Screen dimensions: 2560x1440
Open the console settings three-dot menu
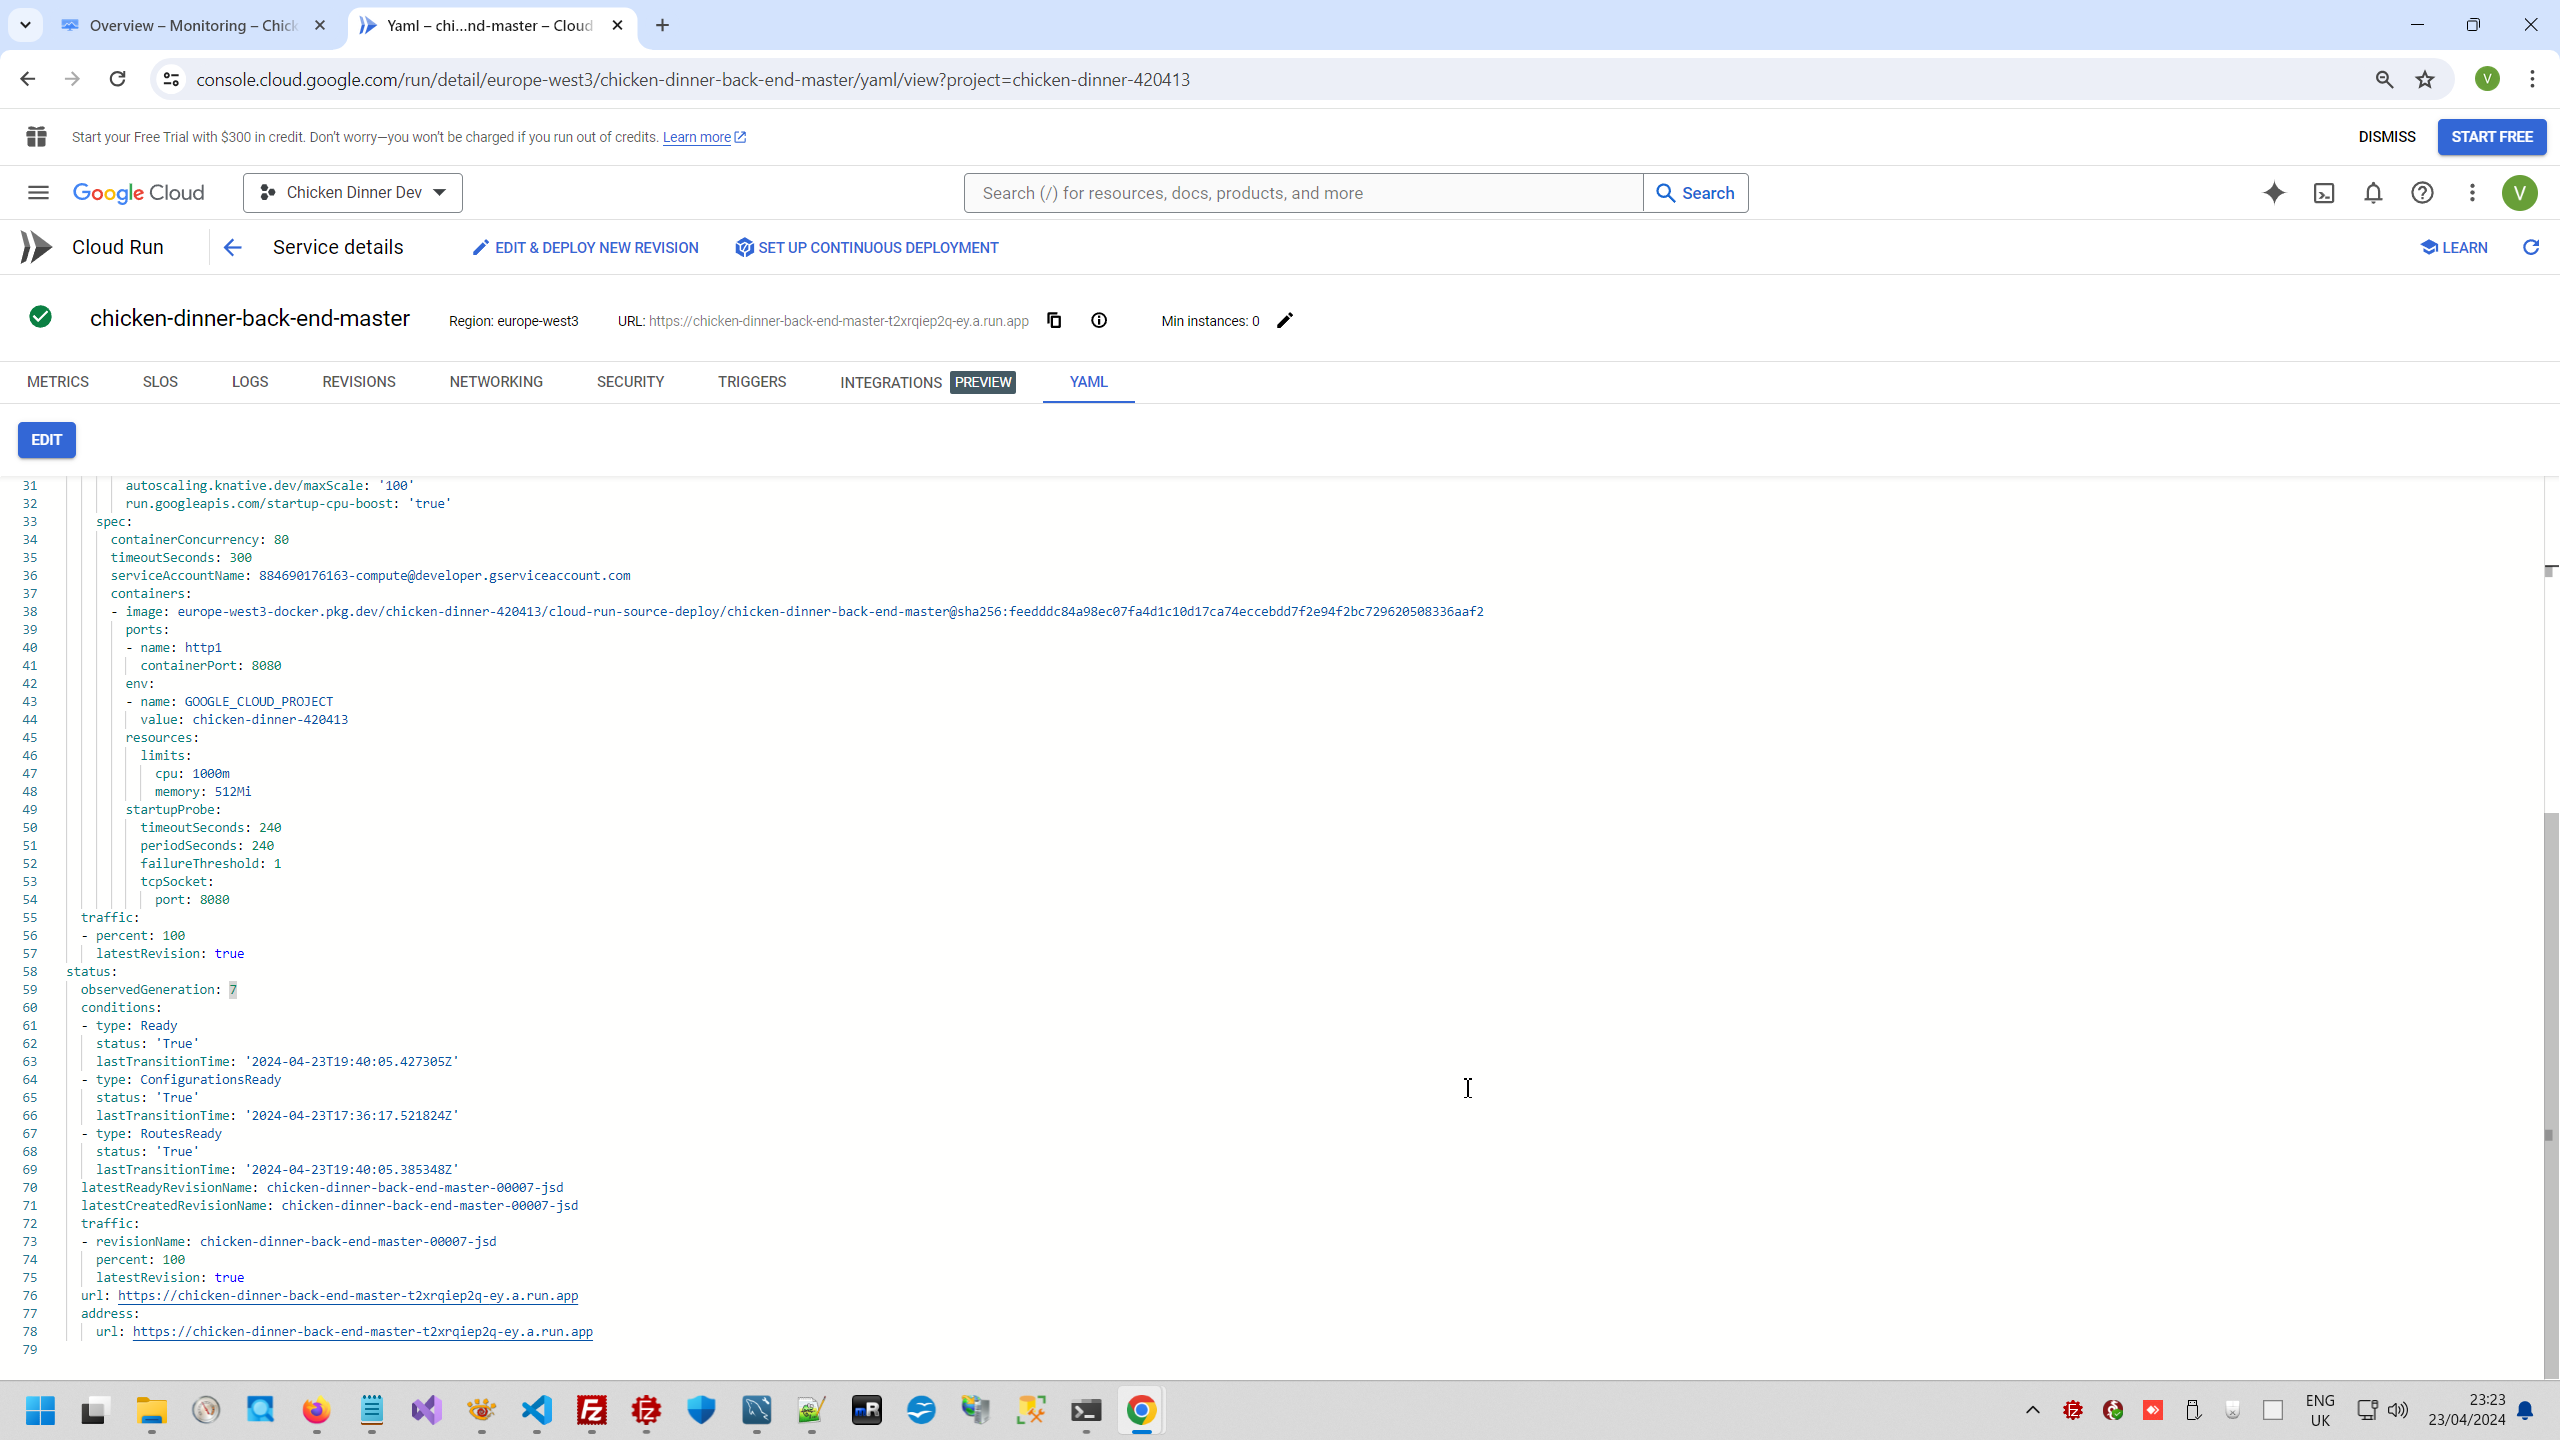2472,193
